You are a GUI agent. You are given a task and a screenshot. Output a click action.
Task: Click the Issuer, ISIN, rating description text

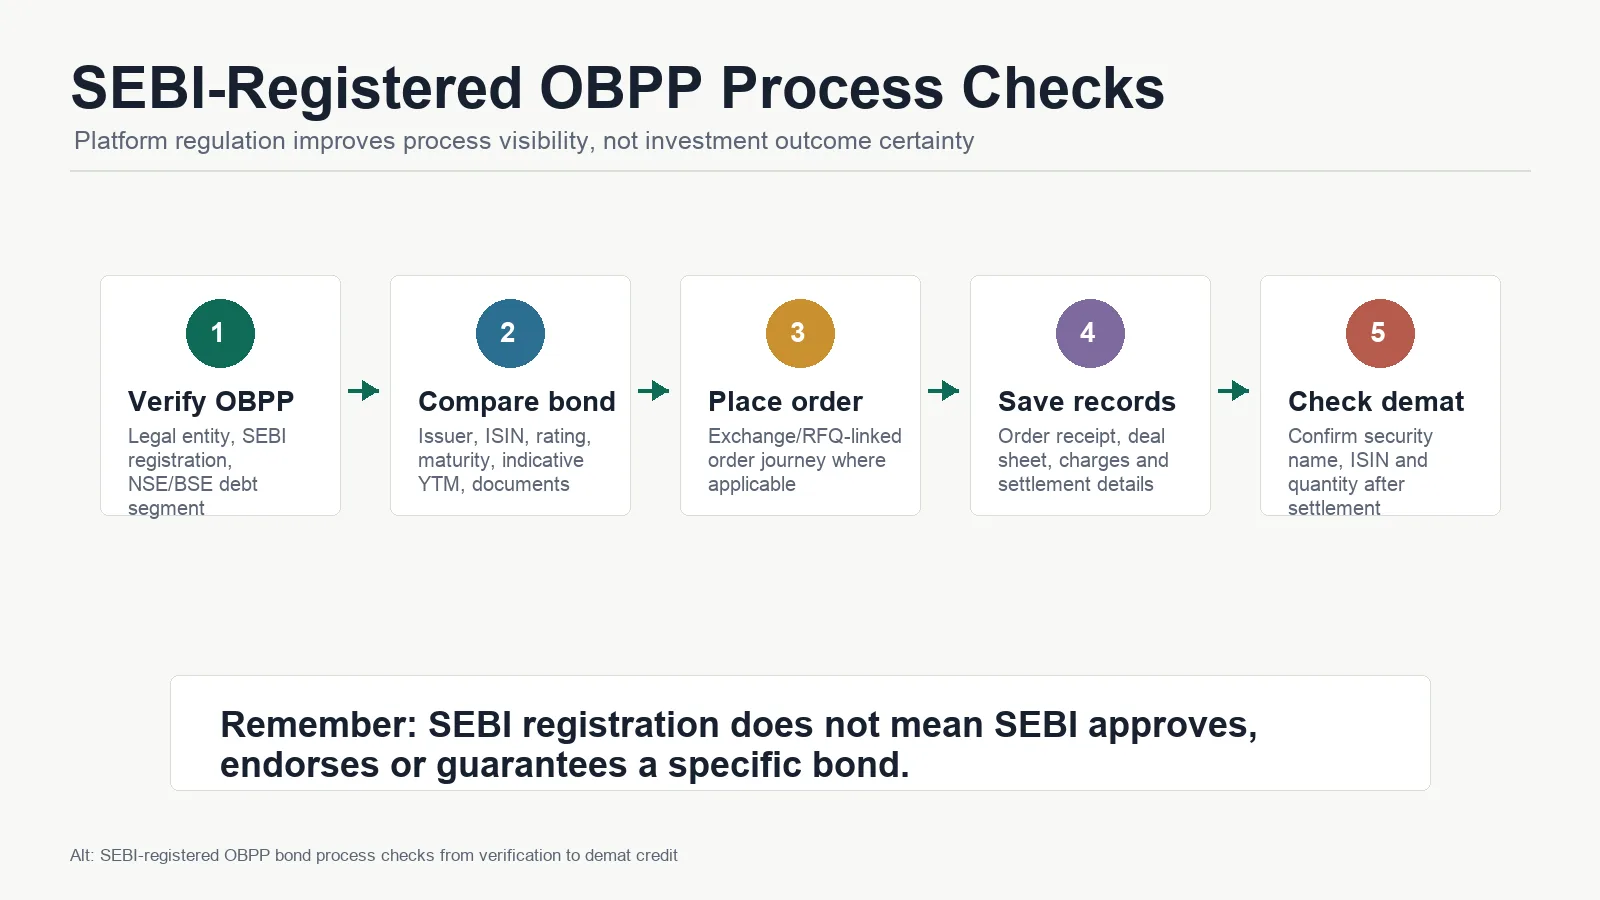505,460
